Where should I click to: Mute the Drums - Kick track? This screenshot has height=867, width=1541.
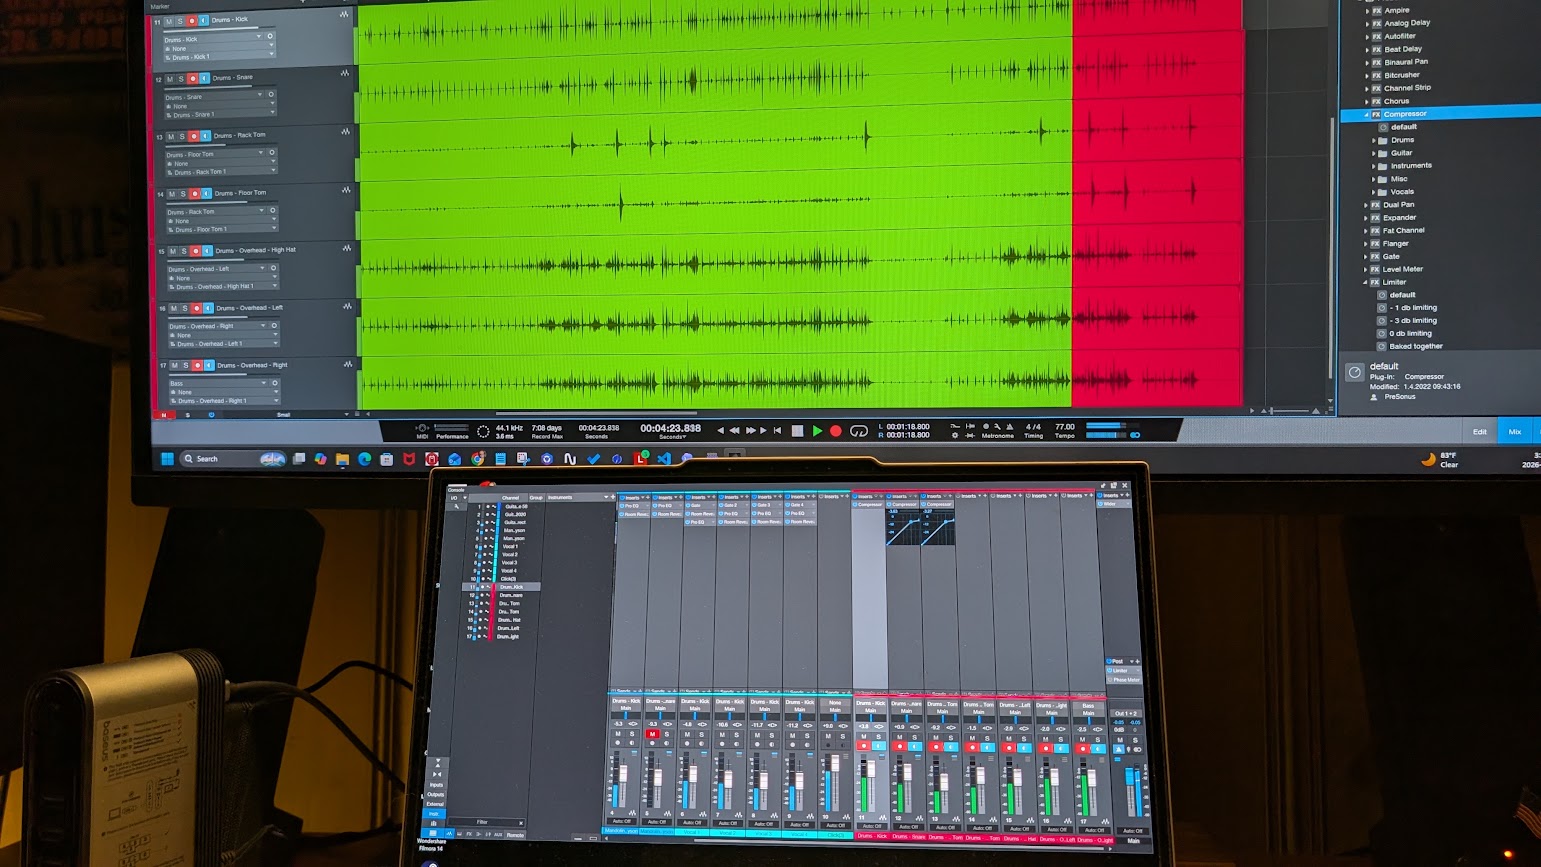click(x=168, y=21)
